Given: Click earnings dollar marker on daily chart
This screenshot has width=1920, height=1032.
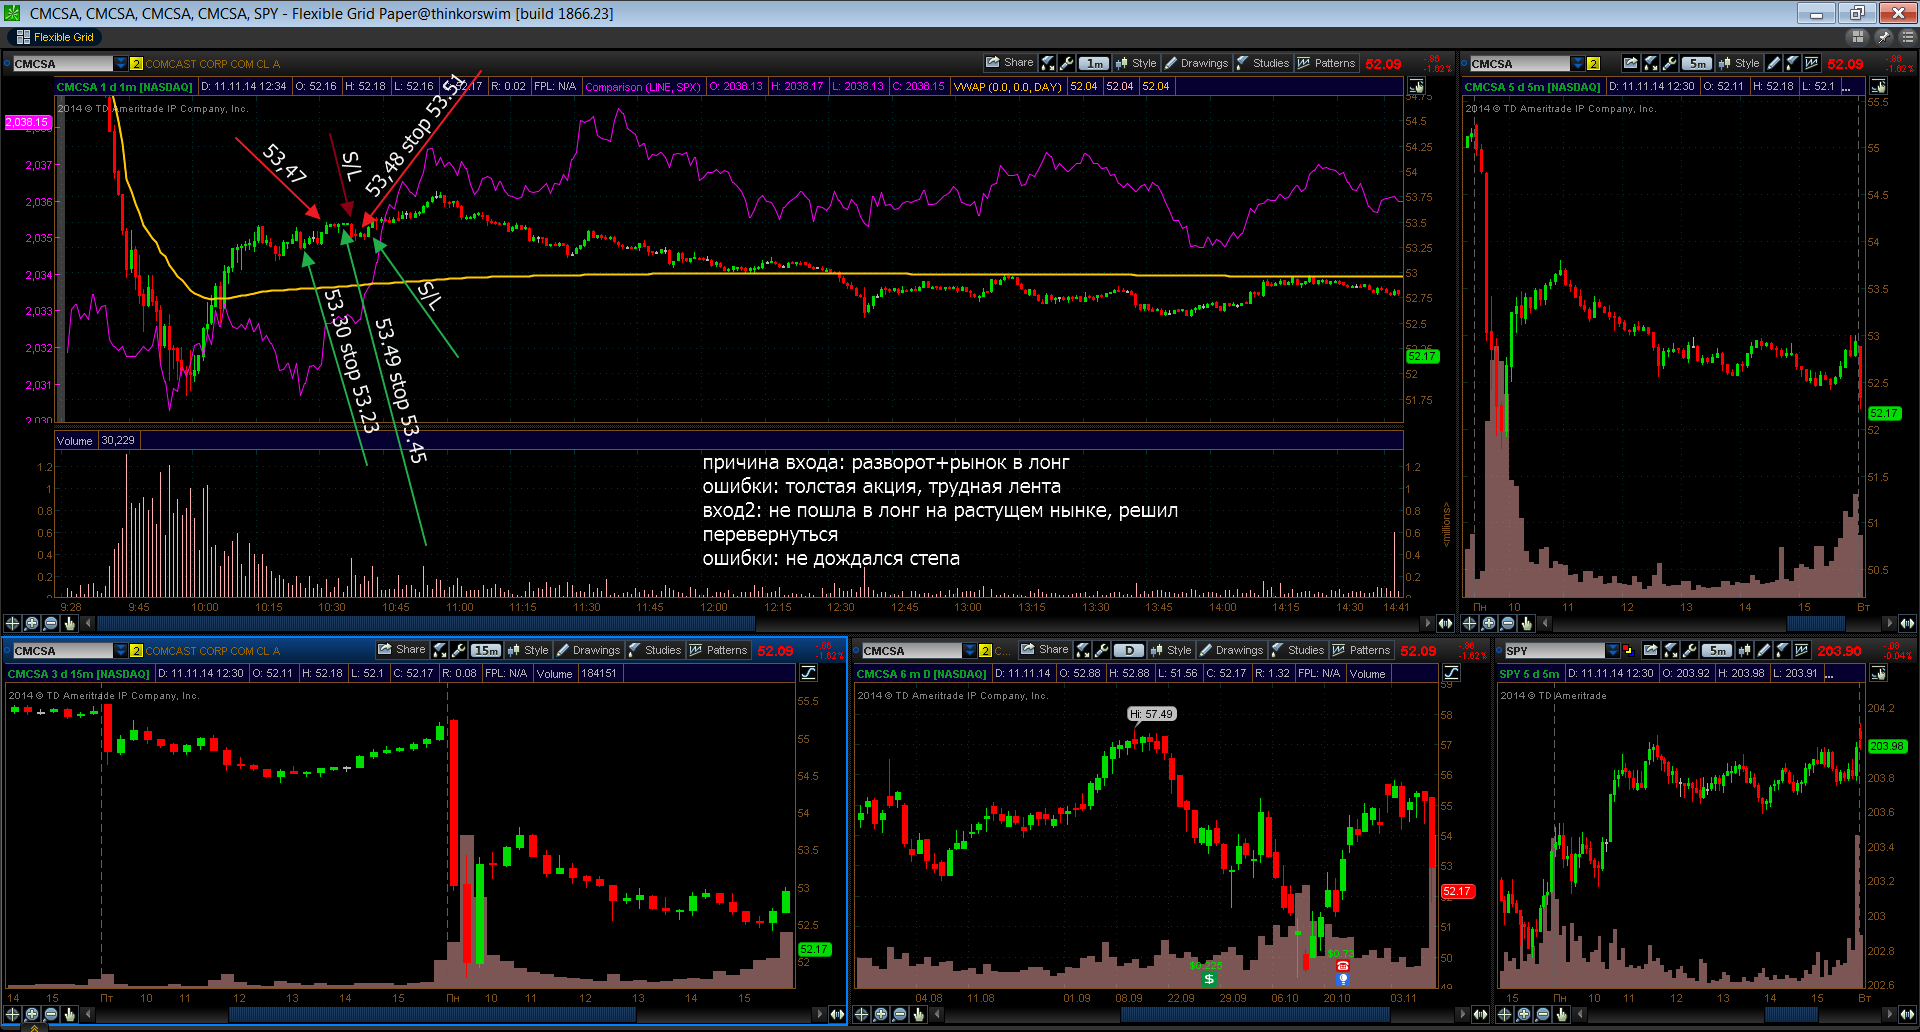Looking at the screenshot, I should (1209, 979).
